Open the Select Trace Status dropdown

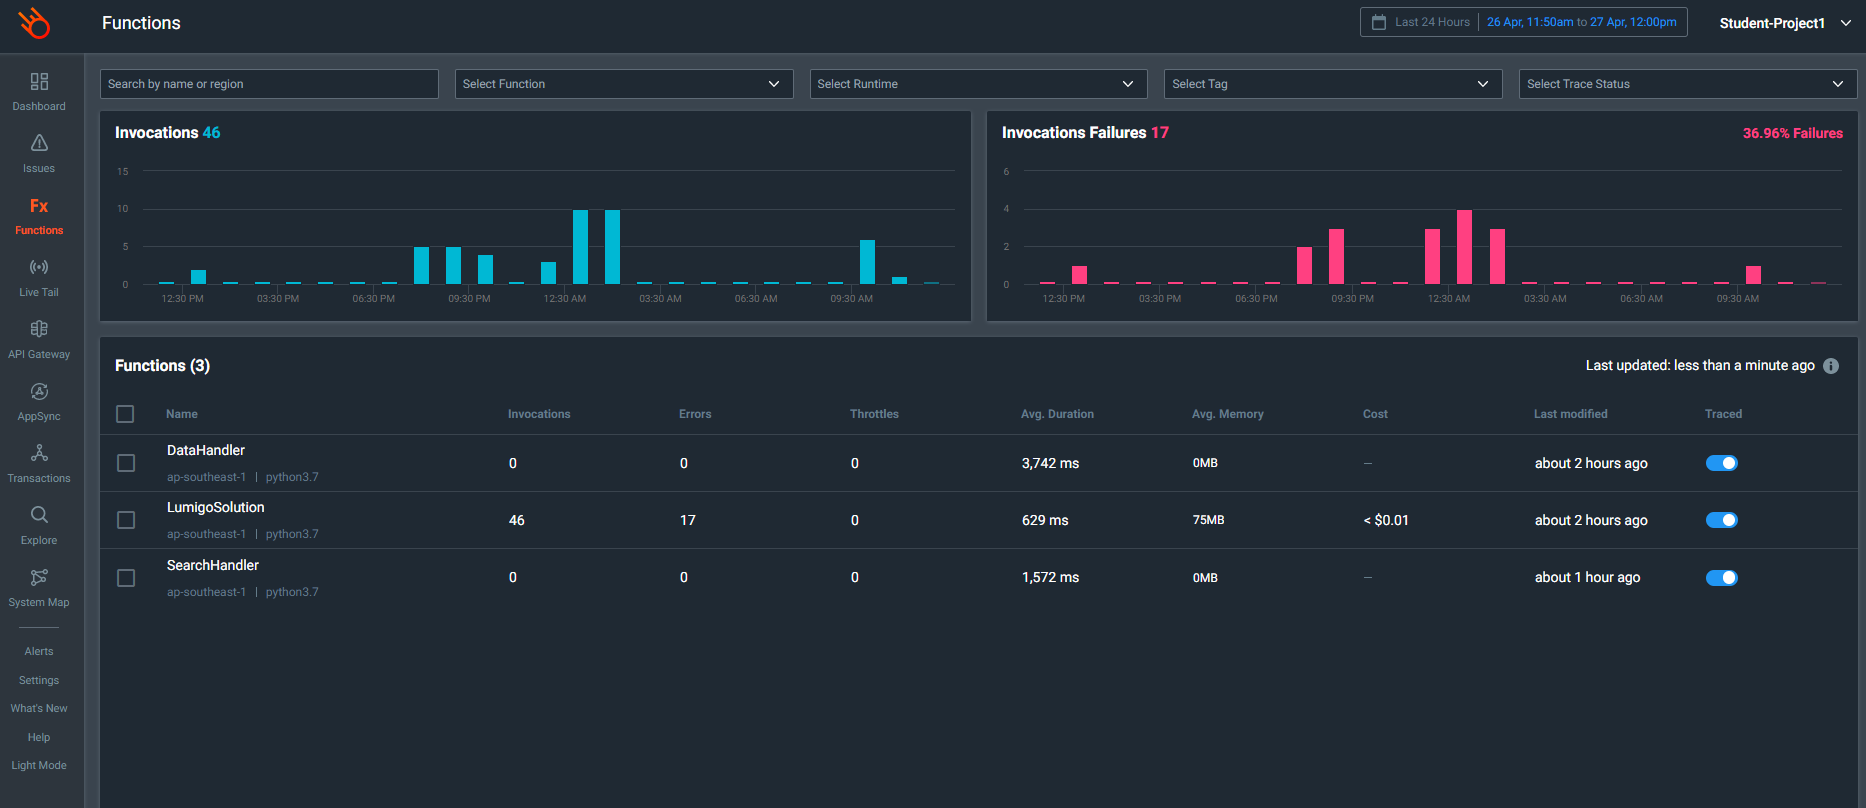pos(1688,84)
